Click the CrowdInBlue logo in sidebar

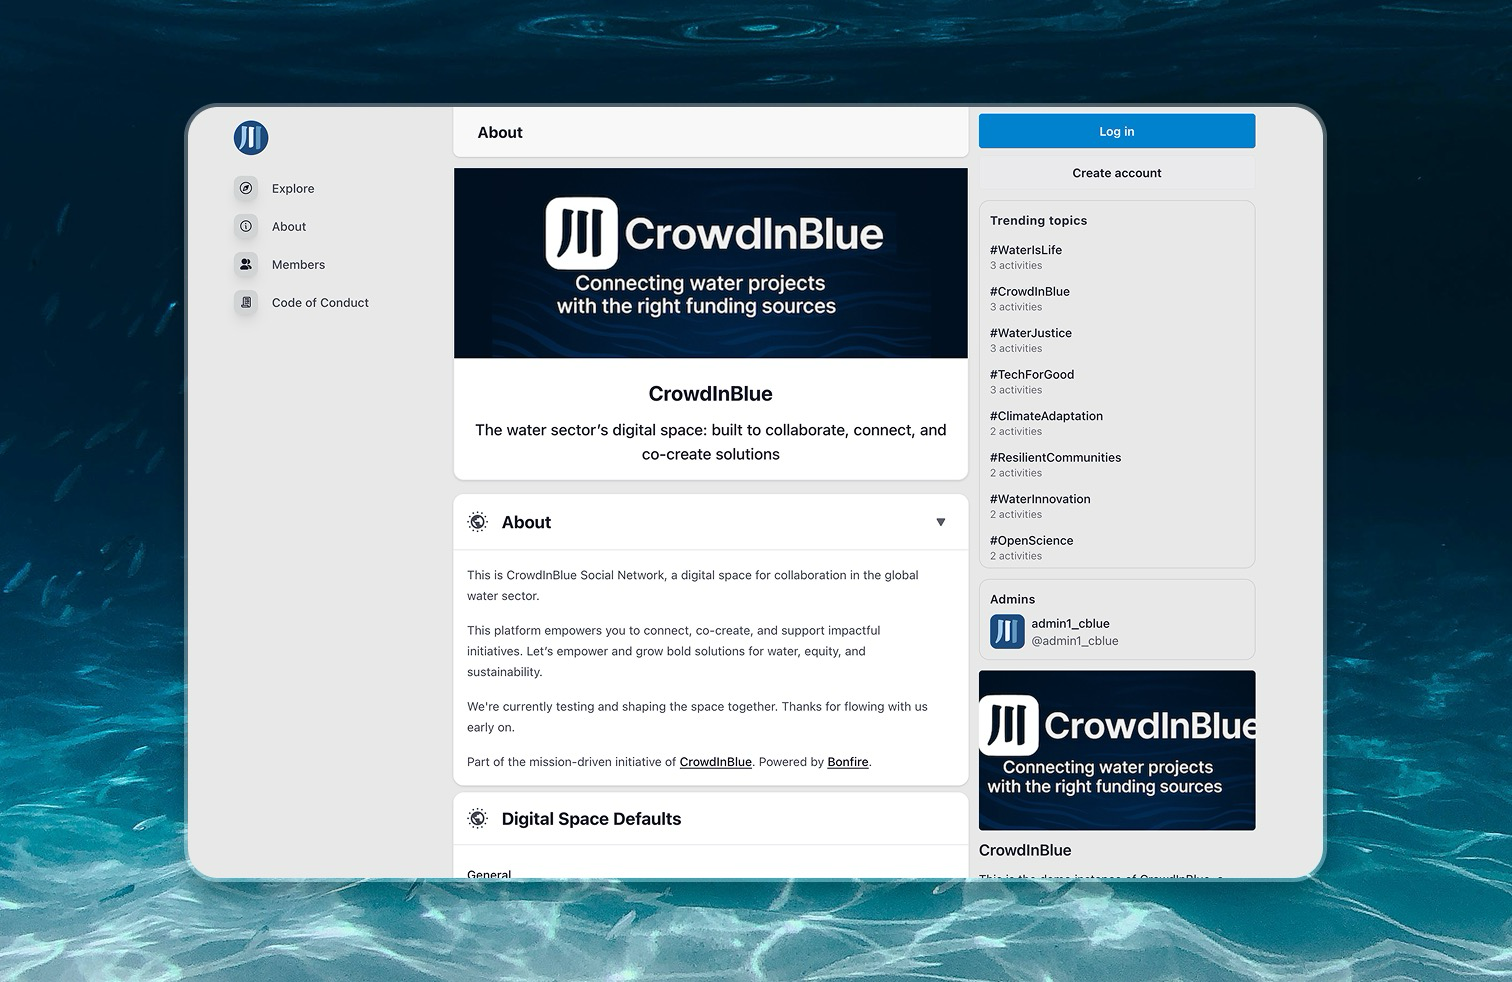point(251,138)
